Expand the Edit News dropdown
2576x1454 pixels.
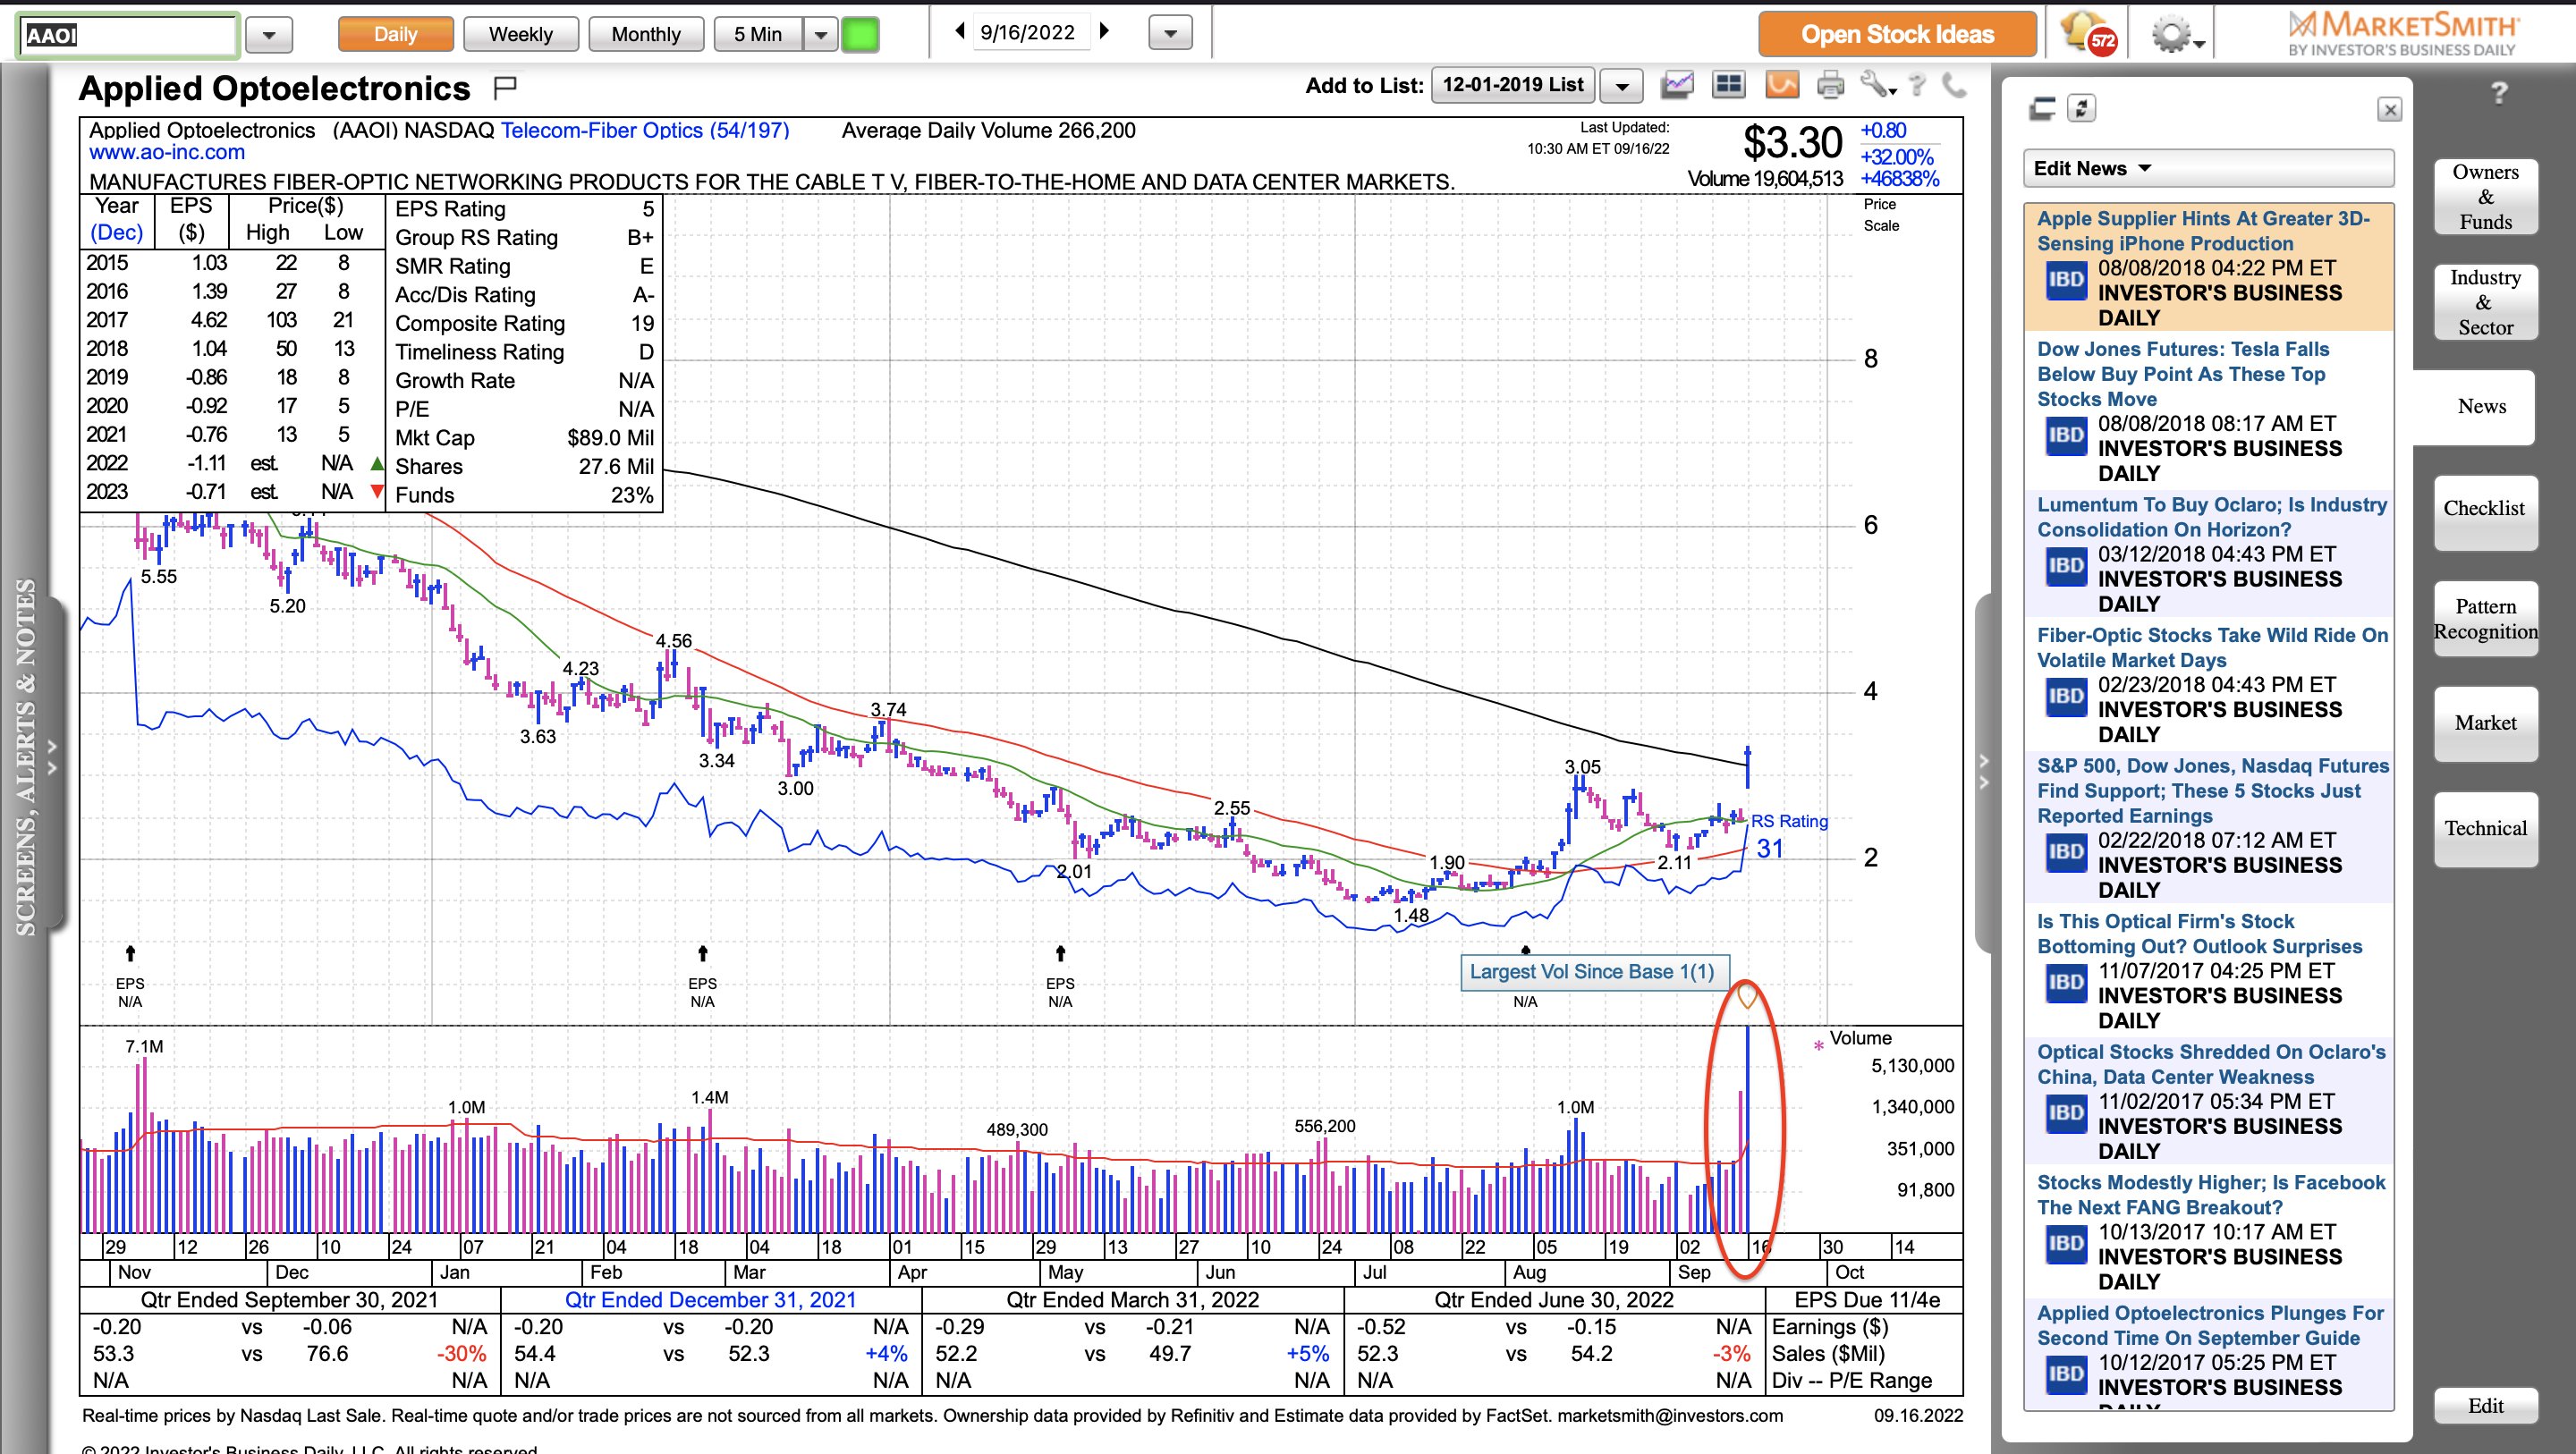tap(2092, 168)
